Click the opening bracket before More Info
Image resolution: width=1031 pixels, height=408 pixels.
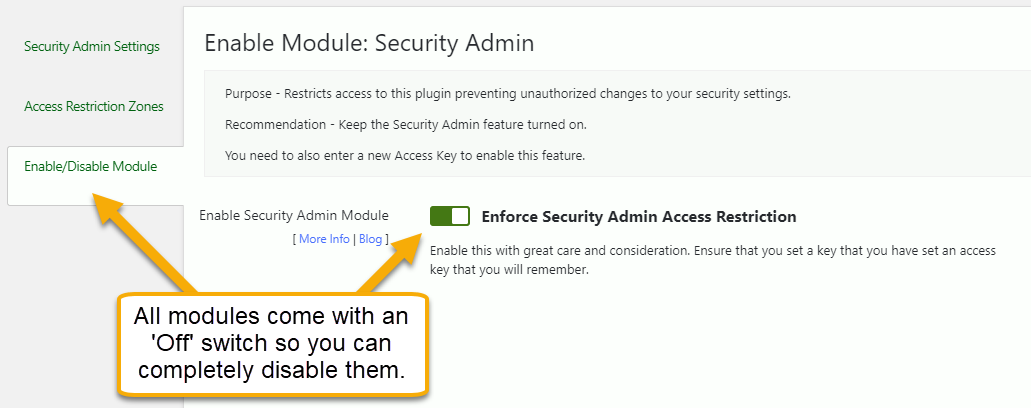(x=294, y=239)
